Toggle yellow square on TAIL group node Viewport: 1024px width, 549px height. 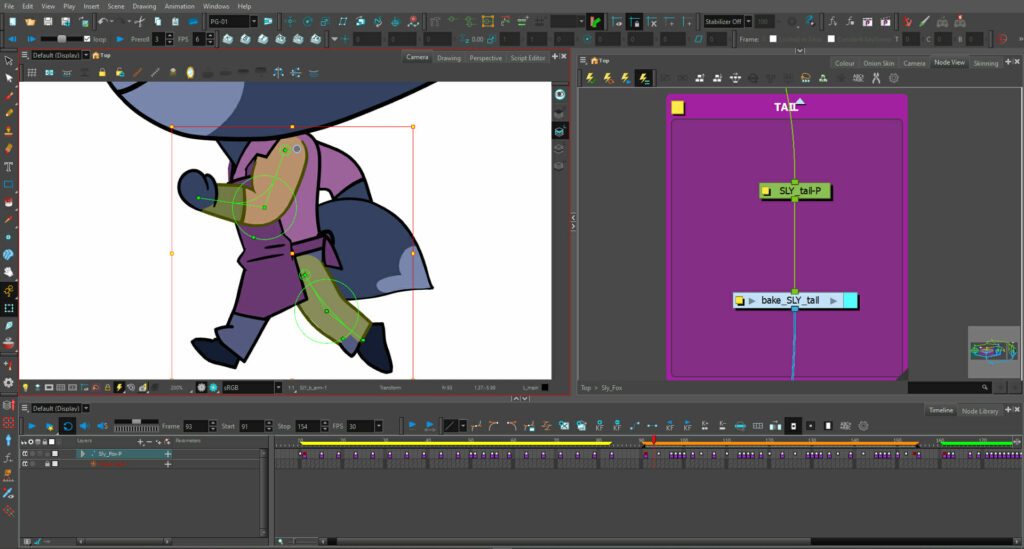click(x=678, y=108)
